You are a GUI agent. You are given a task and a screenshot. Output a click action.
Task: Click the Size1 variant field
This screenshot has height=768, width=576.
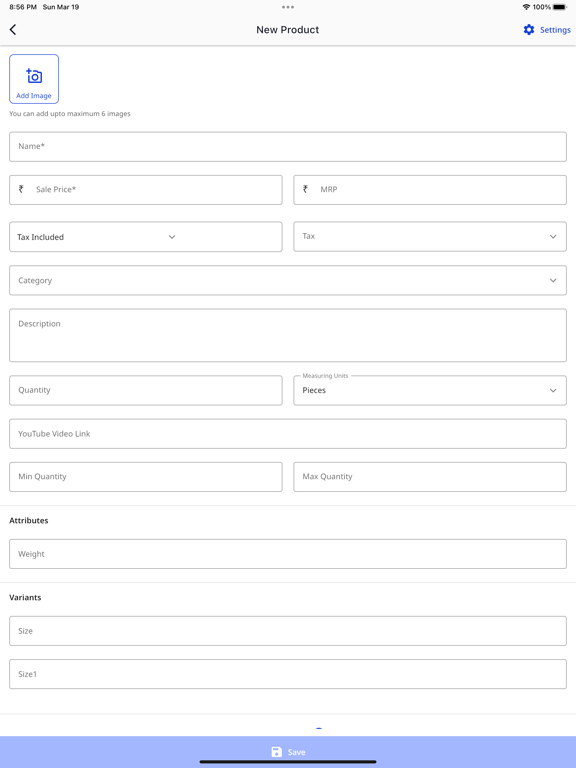(x=288, y=674)
